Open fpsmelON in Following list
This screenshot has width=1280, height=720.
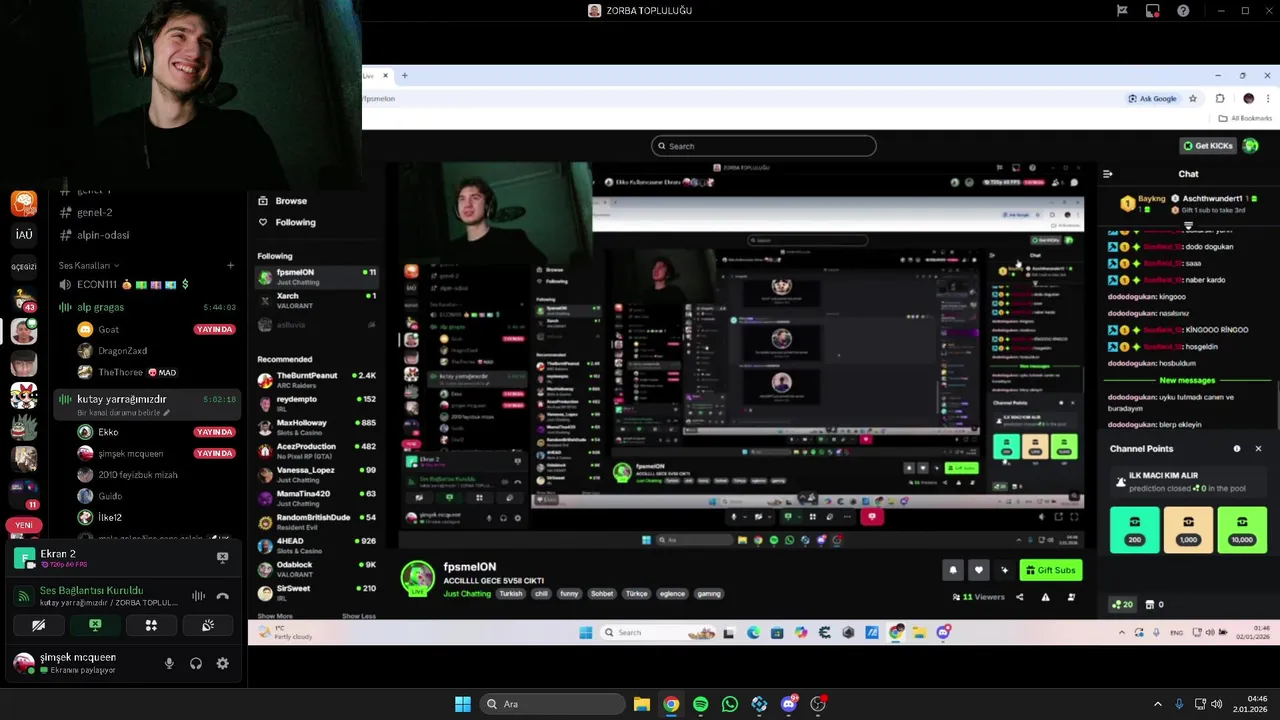click(317, 276)
